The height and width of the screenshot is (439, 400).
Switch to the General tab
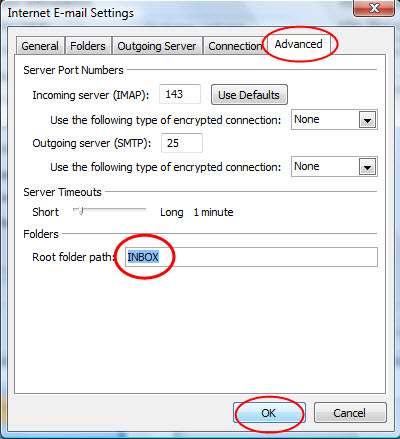pyautogui.click(x=40, y=46)
